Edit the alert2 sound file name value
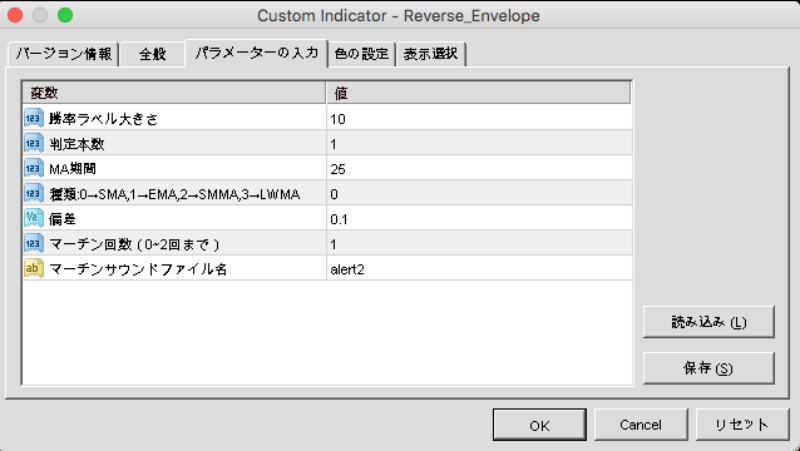This screenshot has height=451, width=800. pos(478,268)
